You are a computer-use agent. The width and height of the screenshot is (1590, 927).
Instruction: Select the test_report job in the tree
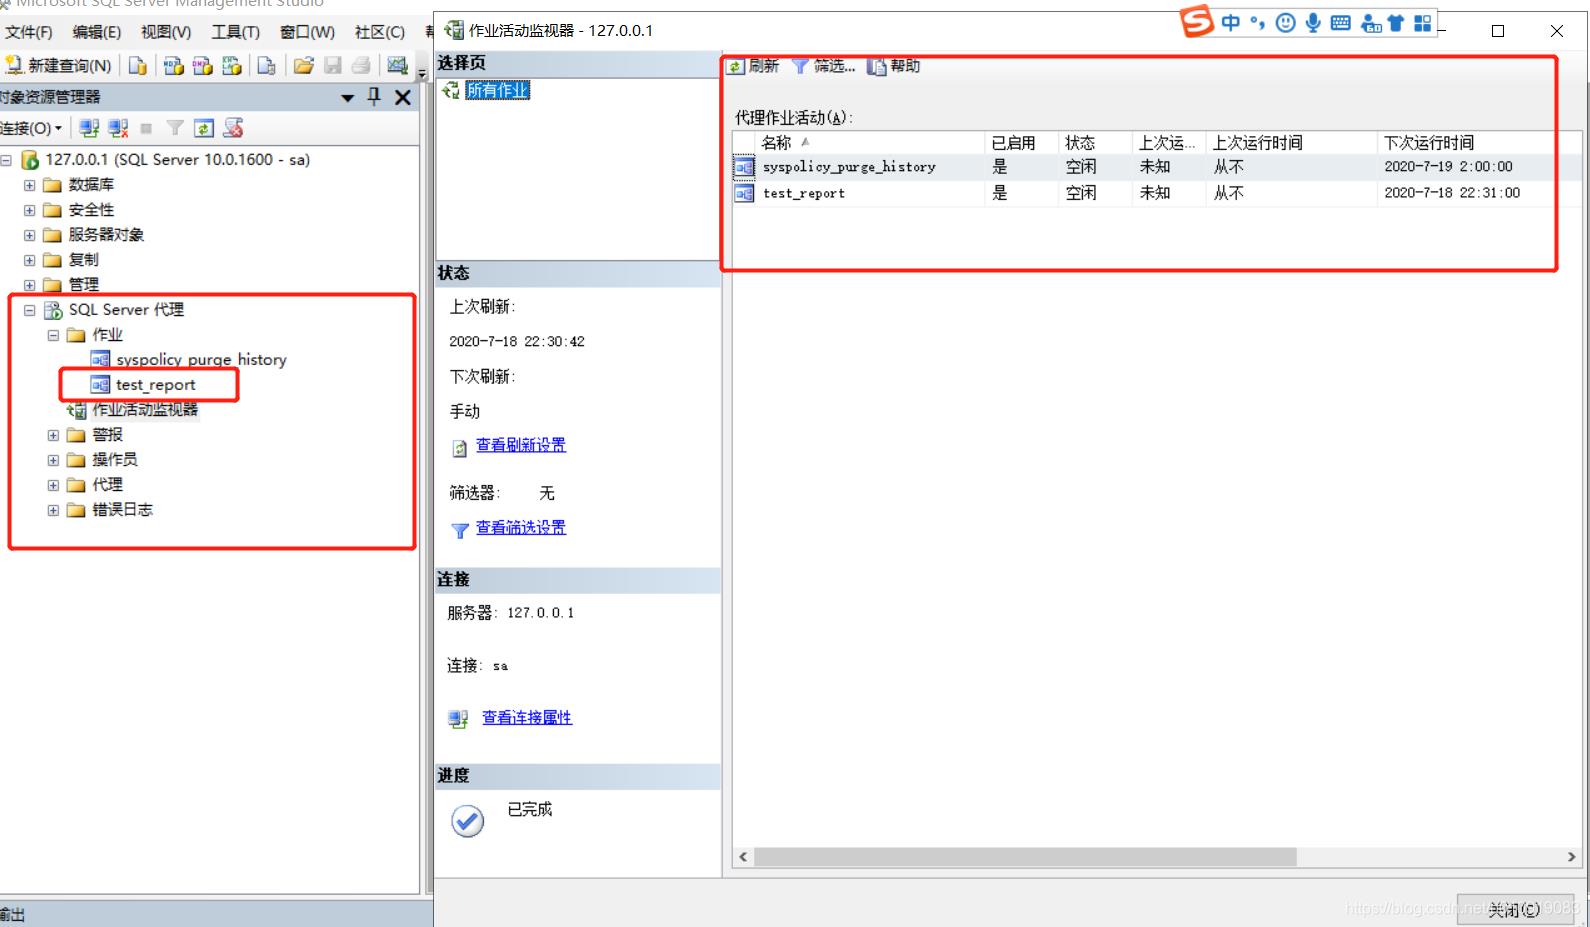(155, 385)
